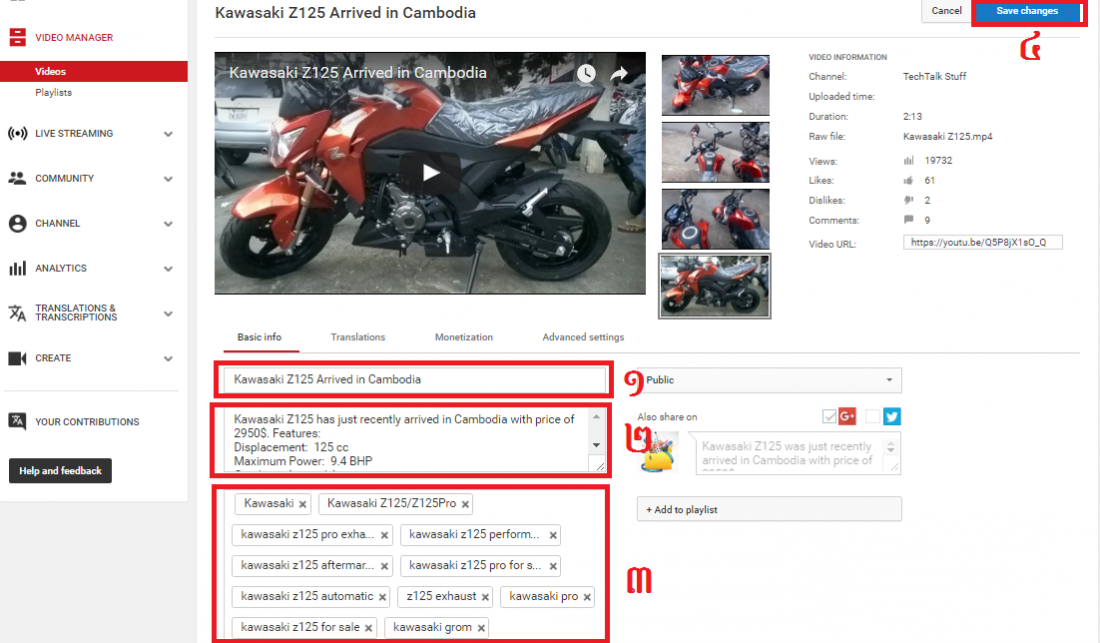Expand the Analytics section
Screen dimensions: 1100x643
coord(168,268)
